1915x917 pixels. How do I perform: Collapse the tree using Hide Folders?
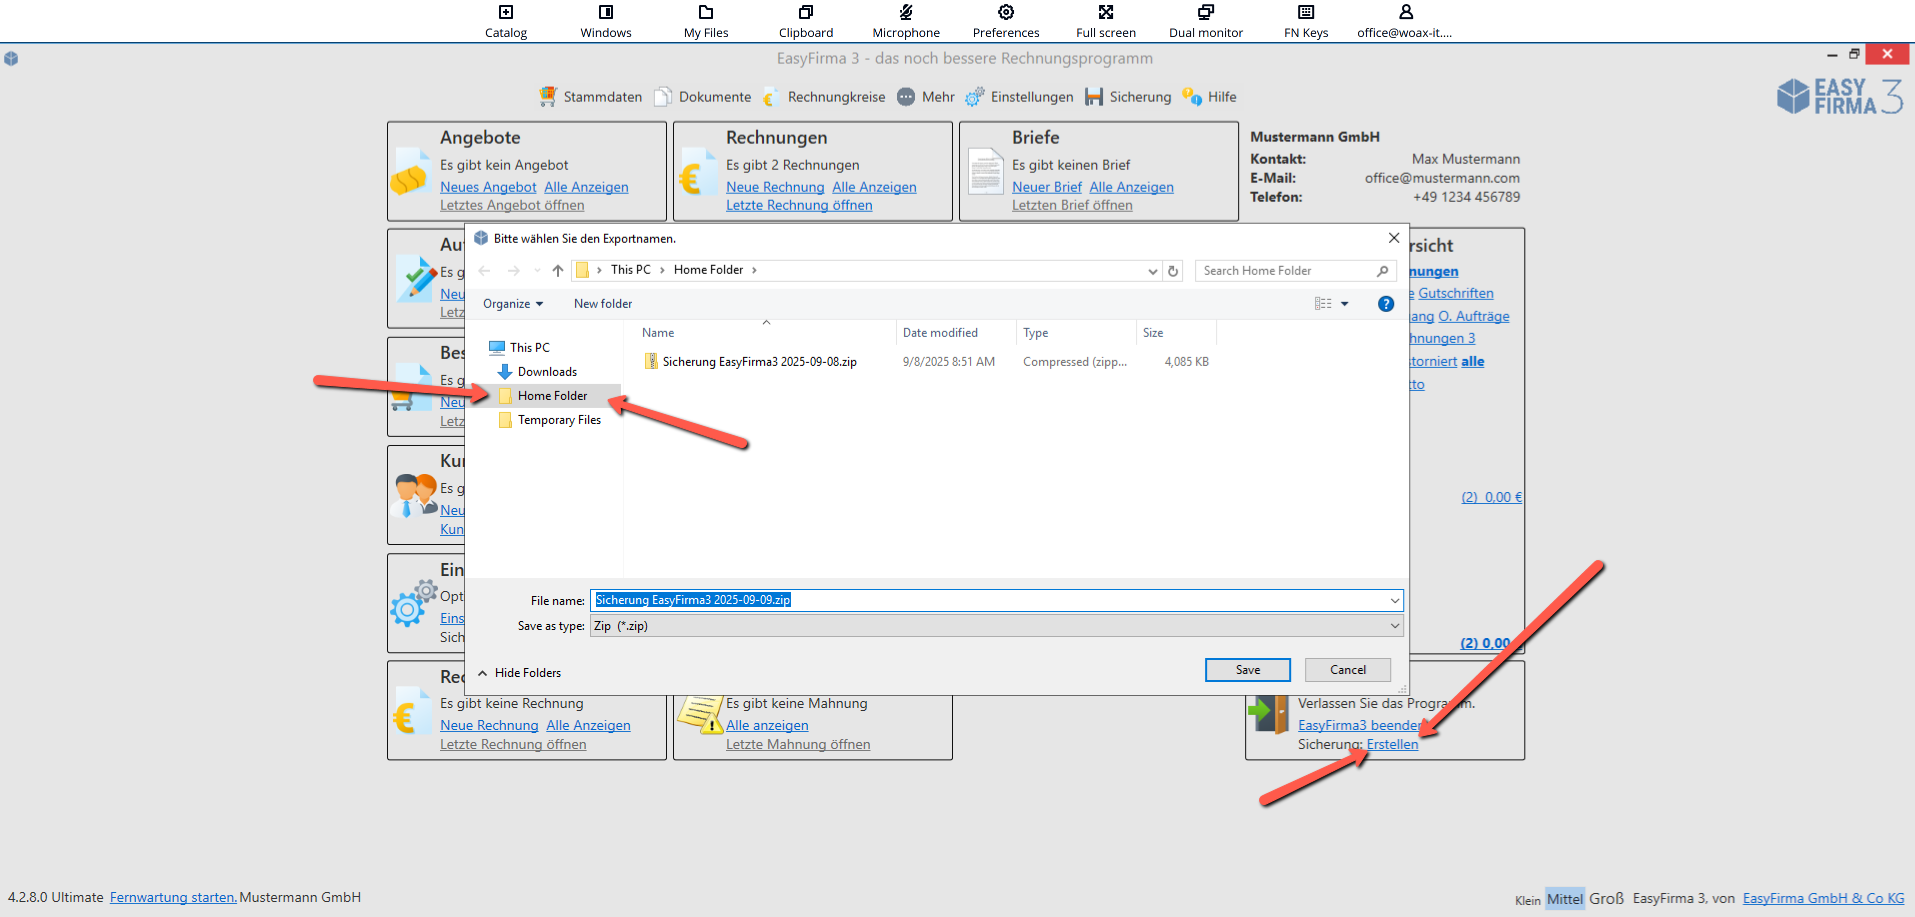pos(519,673)
